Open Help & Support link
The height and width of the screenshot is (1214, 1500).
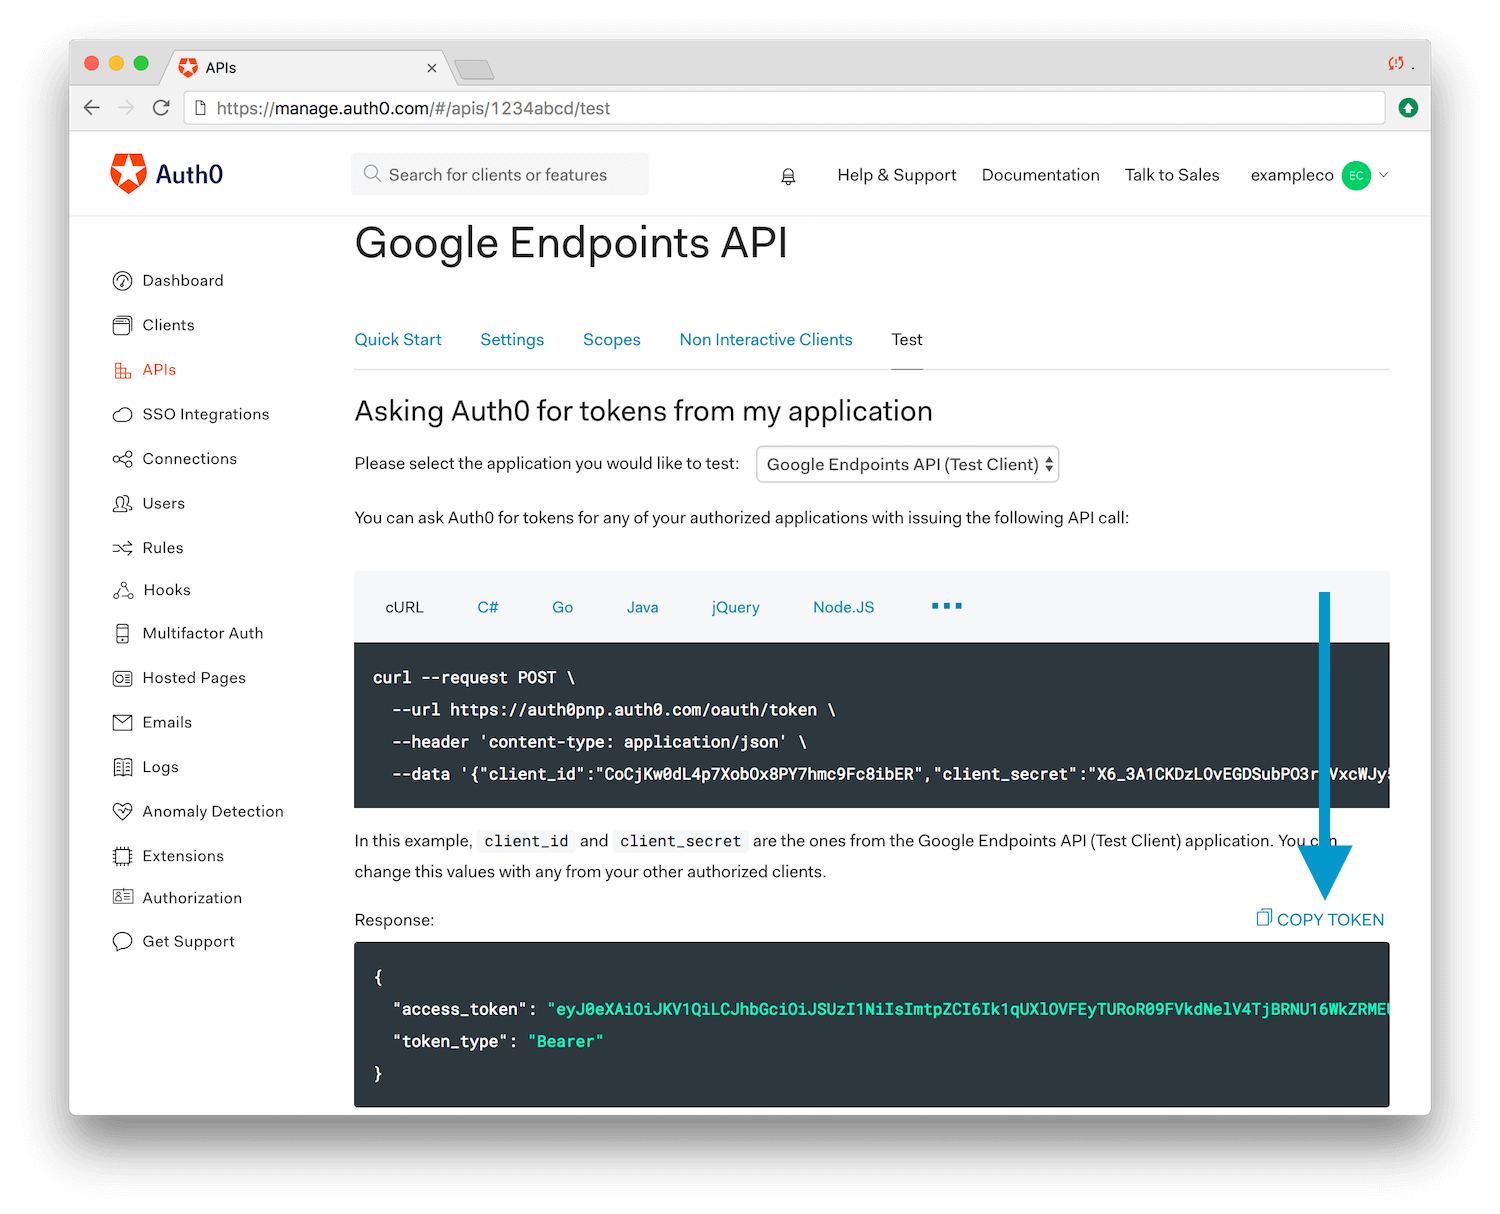click(x=897, y=175)
